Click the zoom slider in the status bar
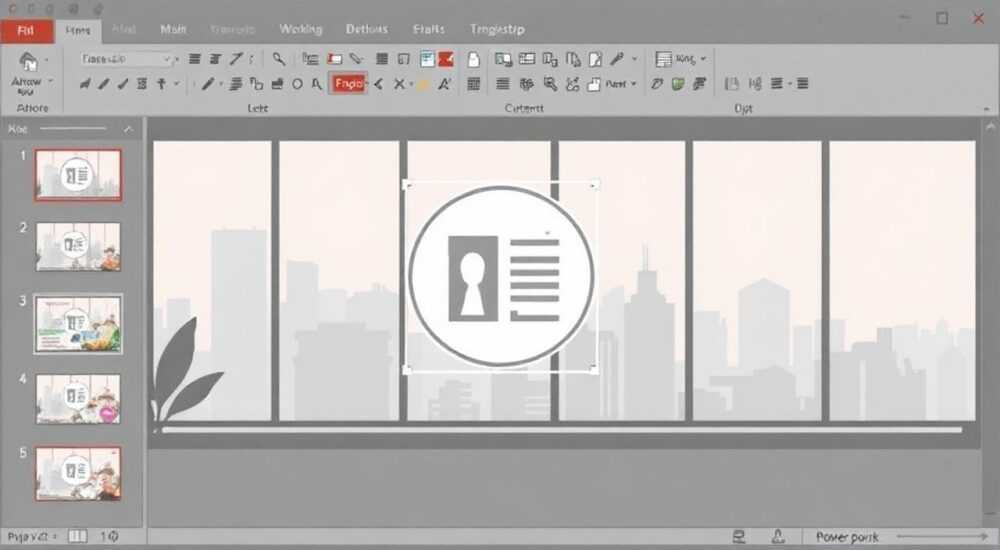The height and width of the screenshot is (550, 1000). click(x=944, y=537)
